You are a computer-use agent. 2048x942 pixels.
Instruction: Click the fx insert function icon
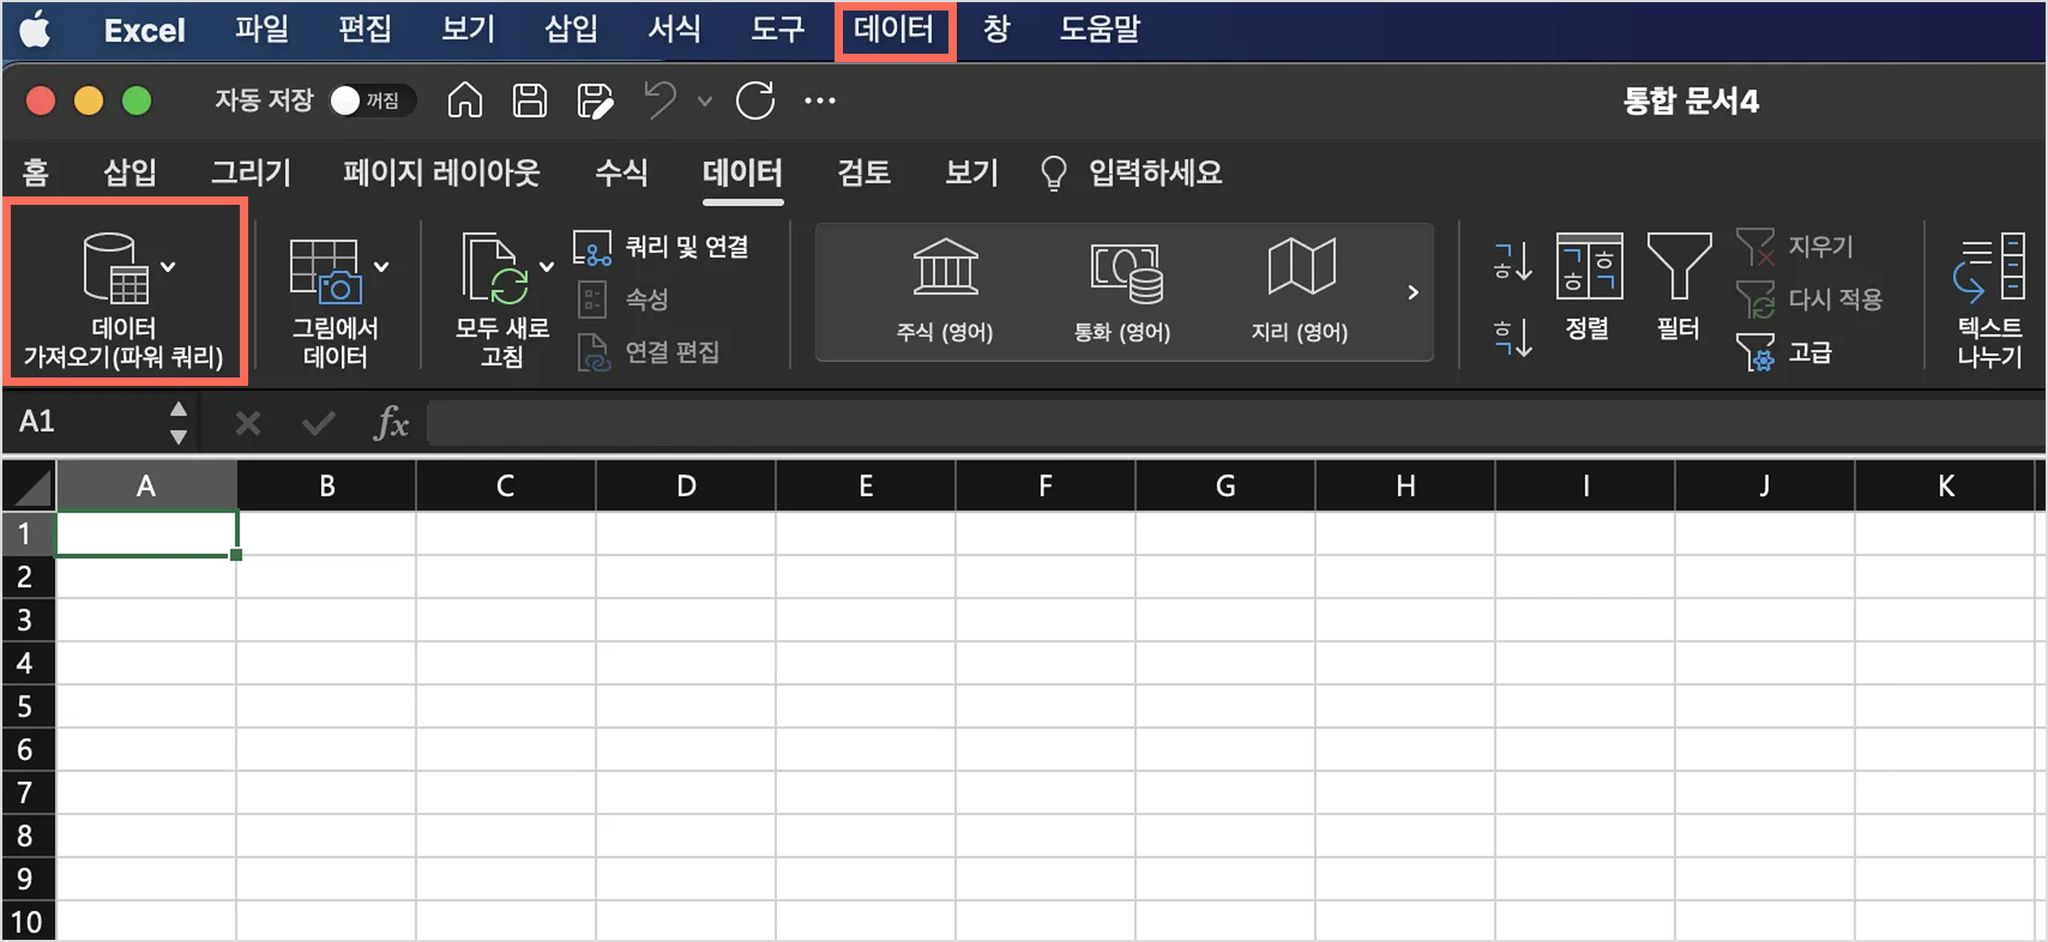[391, 423]
